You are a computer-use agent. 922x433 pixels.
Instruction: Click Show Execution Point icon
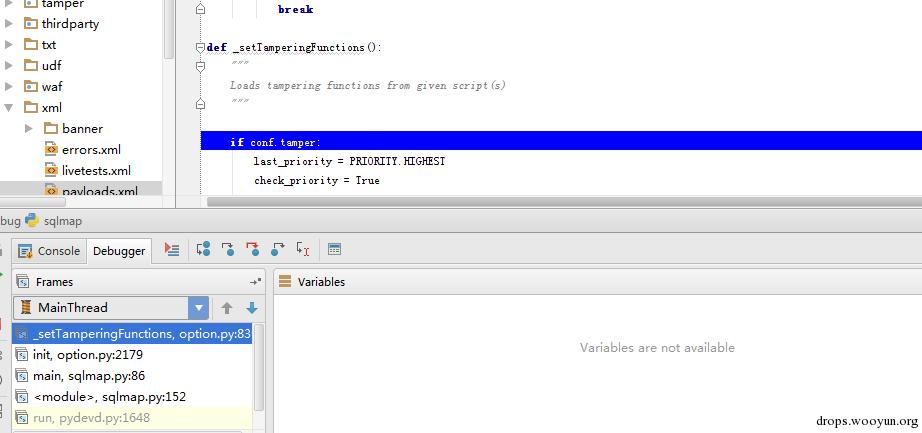(x=172, y=250)
